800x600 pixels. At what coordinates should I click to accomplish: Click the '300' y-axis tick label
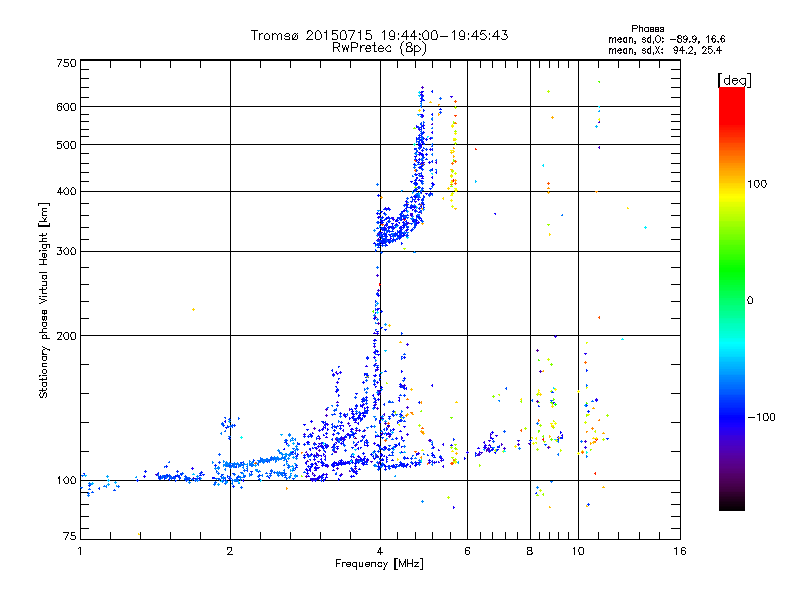pos(66,252)
